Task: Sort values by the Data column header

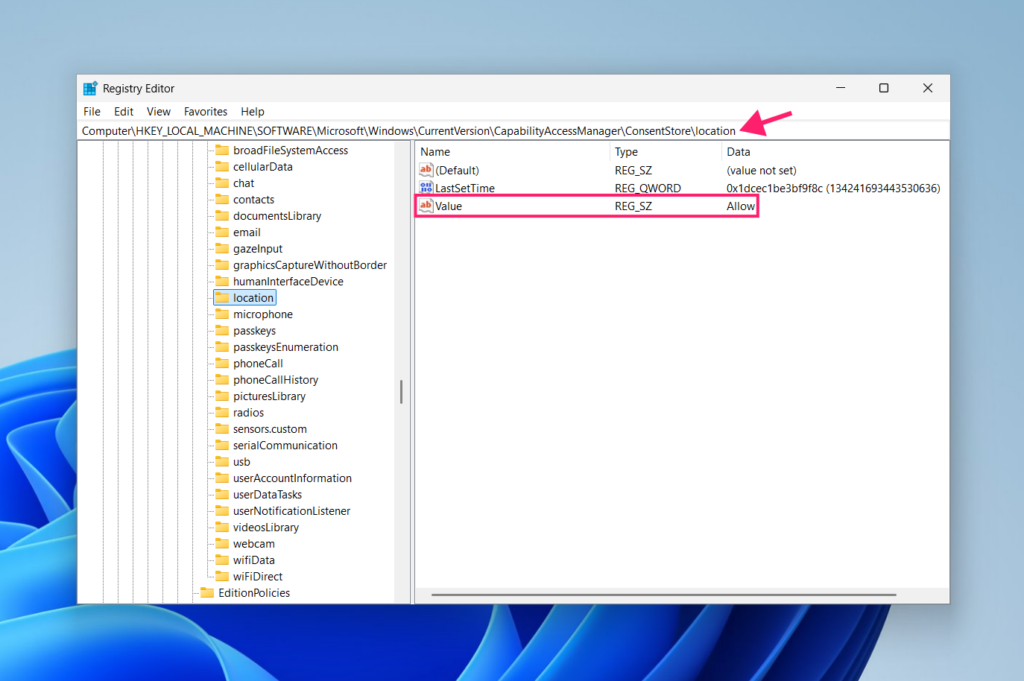Action: coord(835,151)
